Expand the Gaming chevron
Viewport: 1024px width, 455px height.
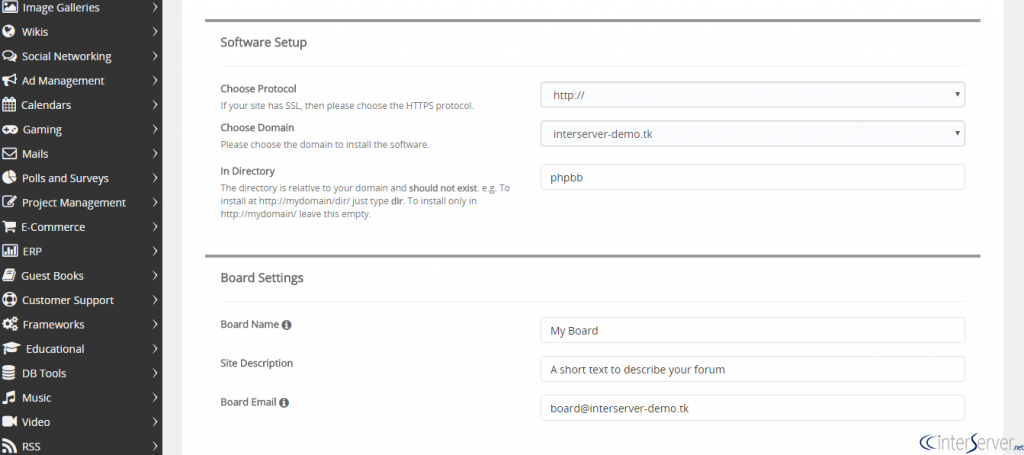(155, 129)
